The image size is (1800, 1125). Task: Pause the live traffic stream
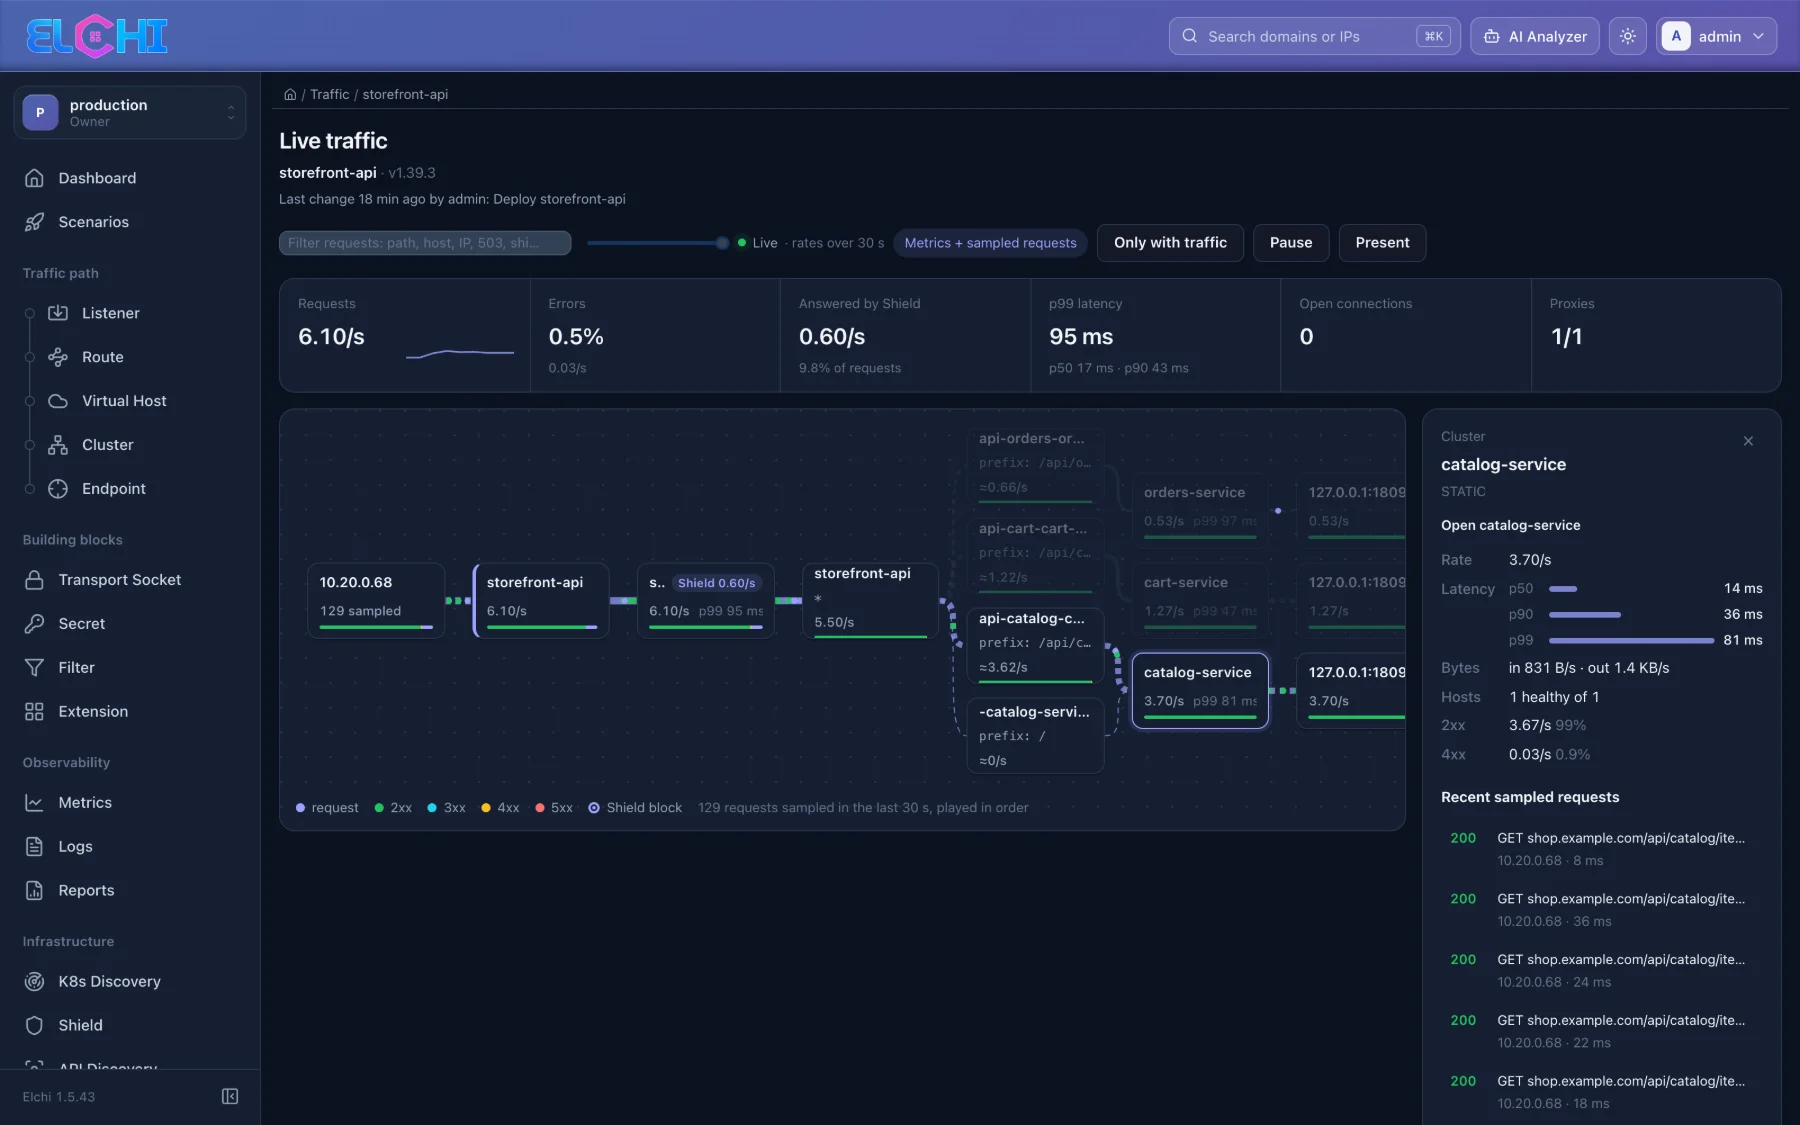1291,243
